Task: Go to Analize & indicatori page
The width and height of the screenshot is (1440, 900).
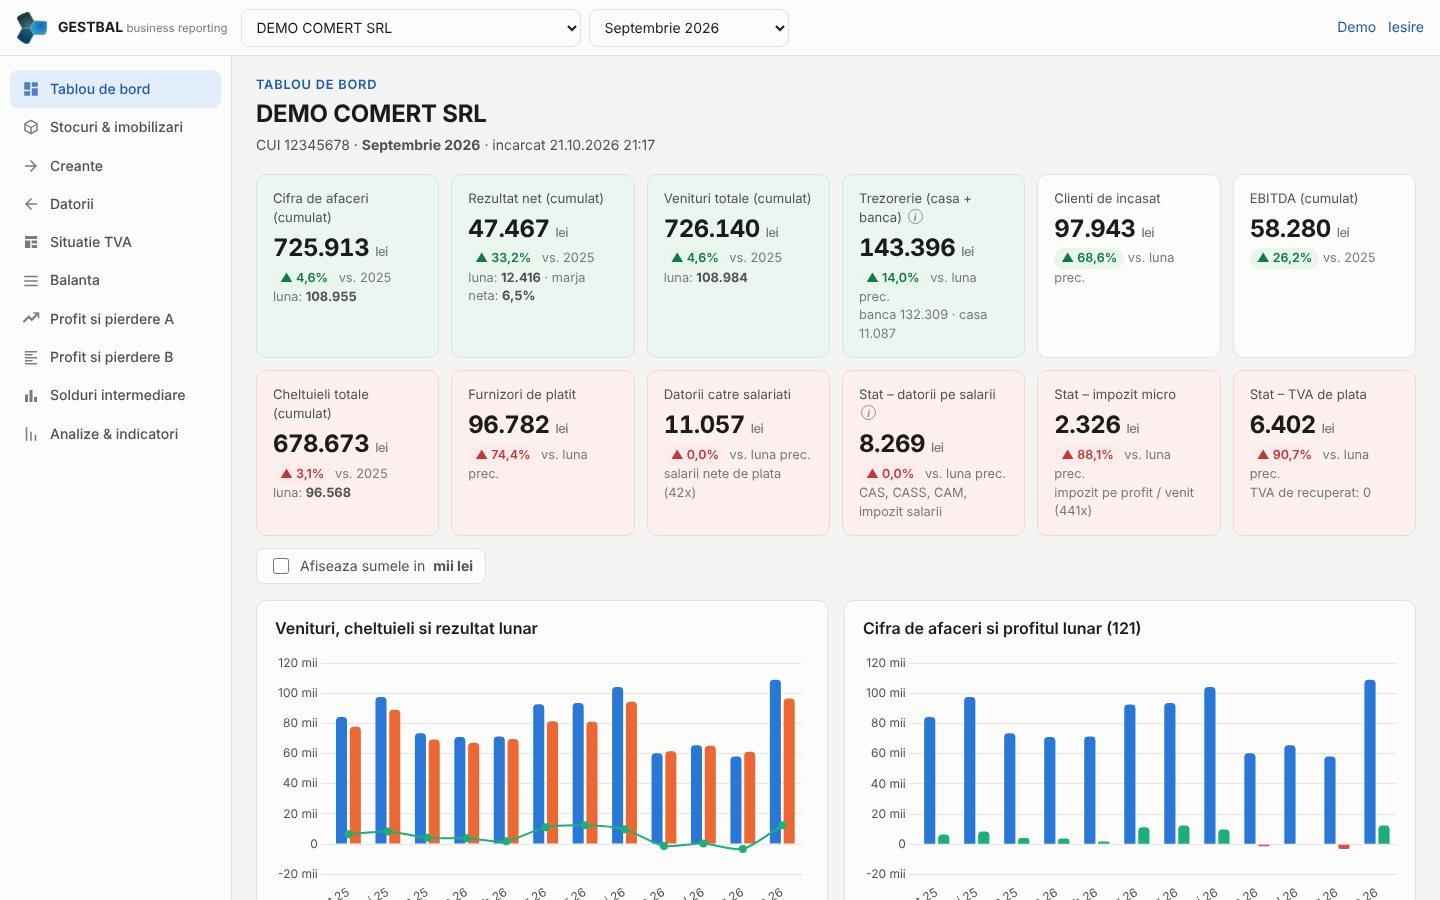Action: (x=115, y=434)
